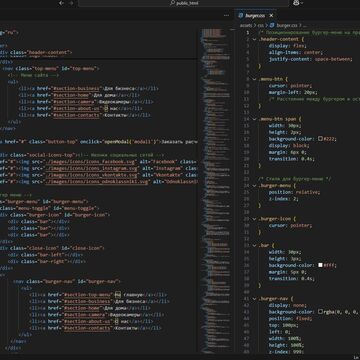Click the 'align-items: center' declaration
Viewport: 360px width, 360px height.
tap(295, 52)
